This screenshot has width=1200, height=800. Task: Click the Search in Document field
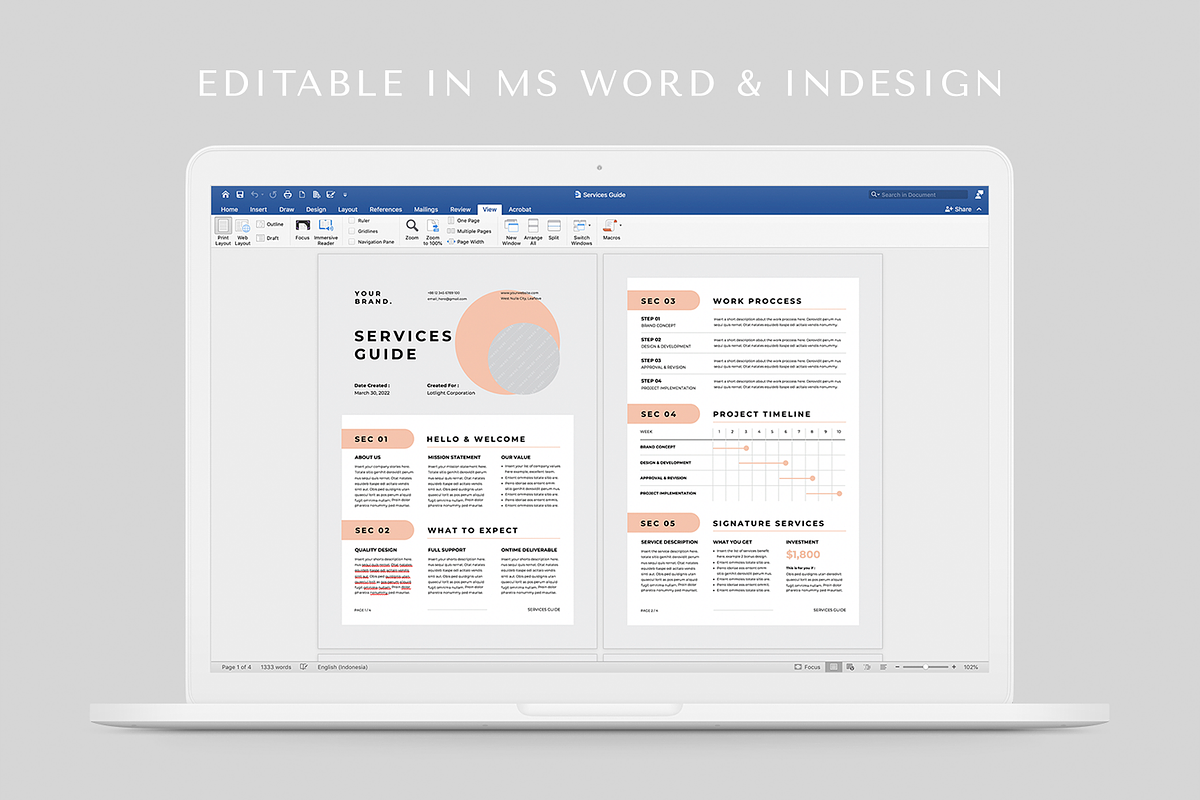click(918, 195)
